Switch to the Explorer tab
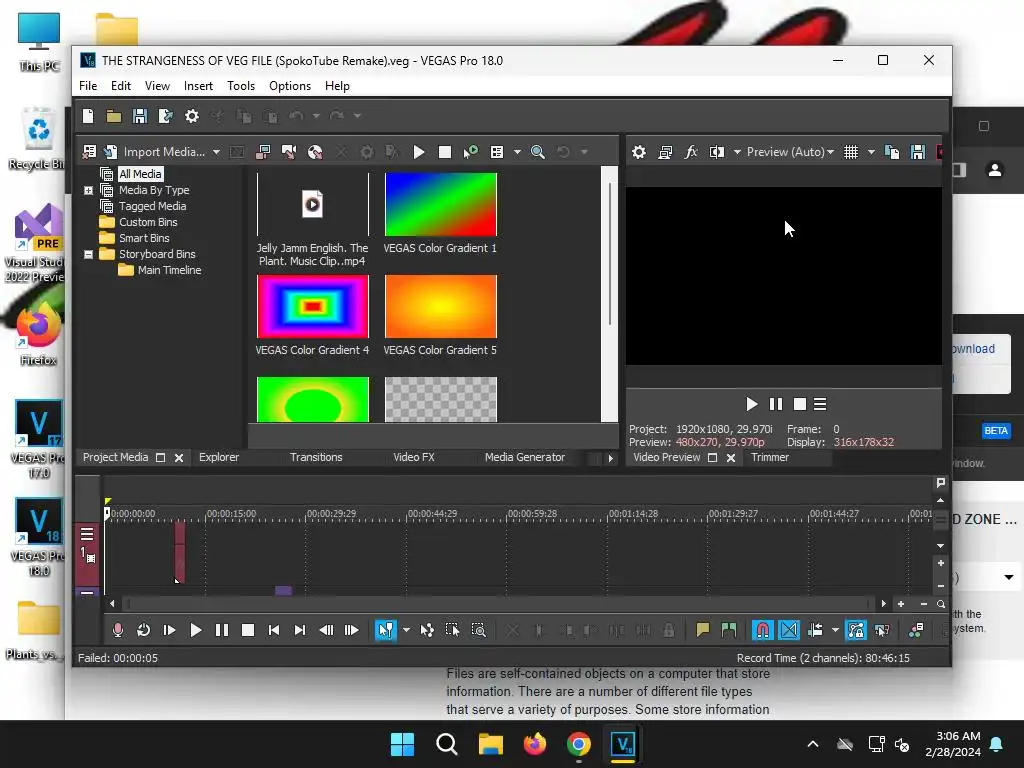The image size is (1024, 768). tap(219, 458)
